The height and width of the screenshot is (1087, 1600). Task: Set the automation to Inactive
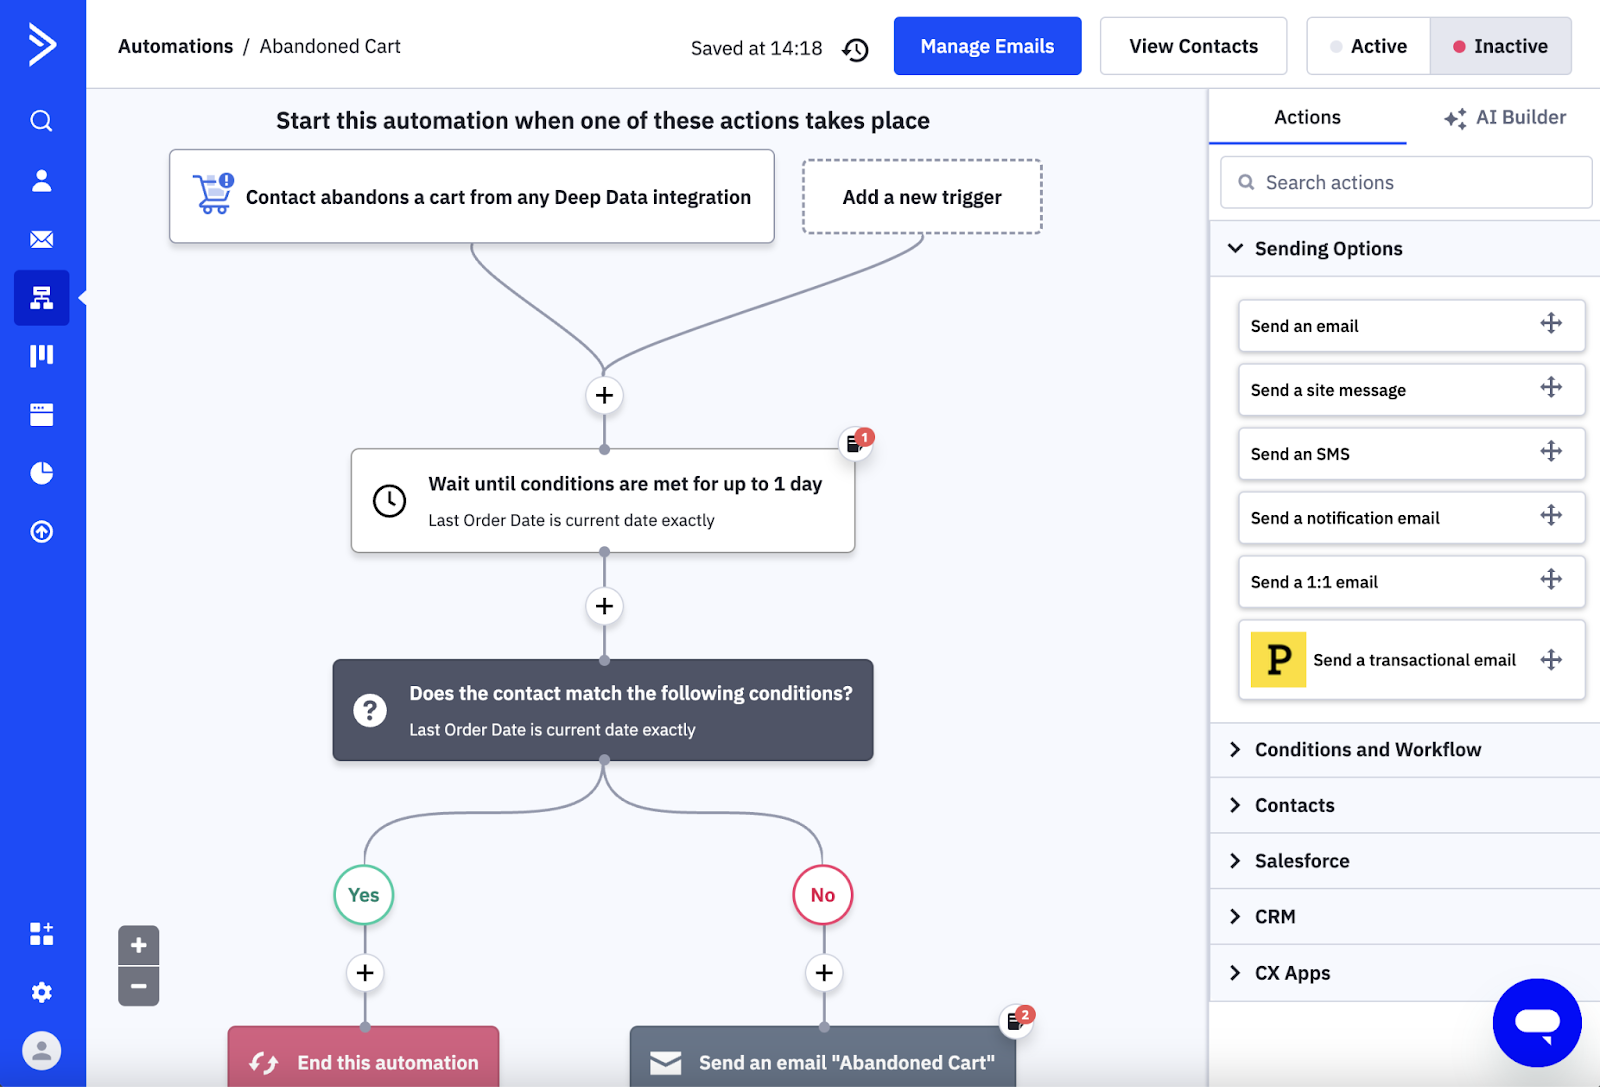1501,45
